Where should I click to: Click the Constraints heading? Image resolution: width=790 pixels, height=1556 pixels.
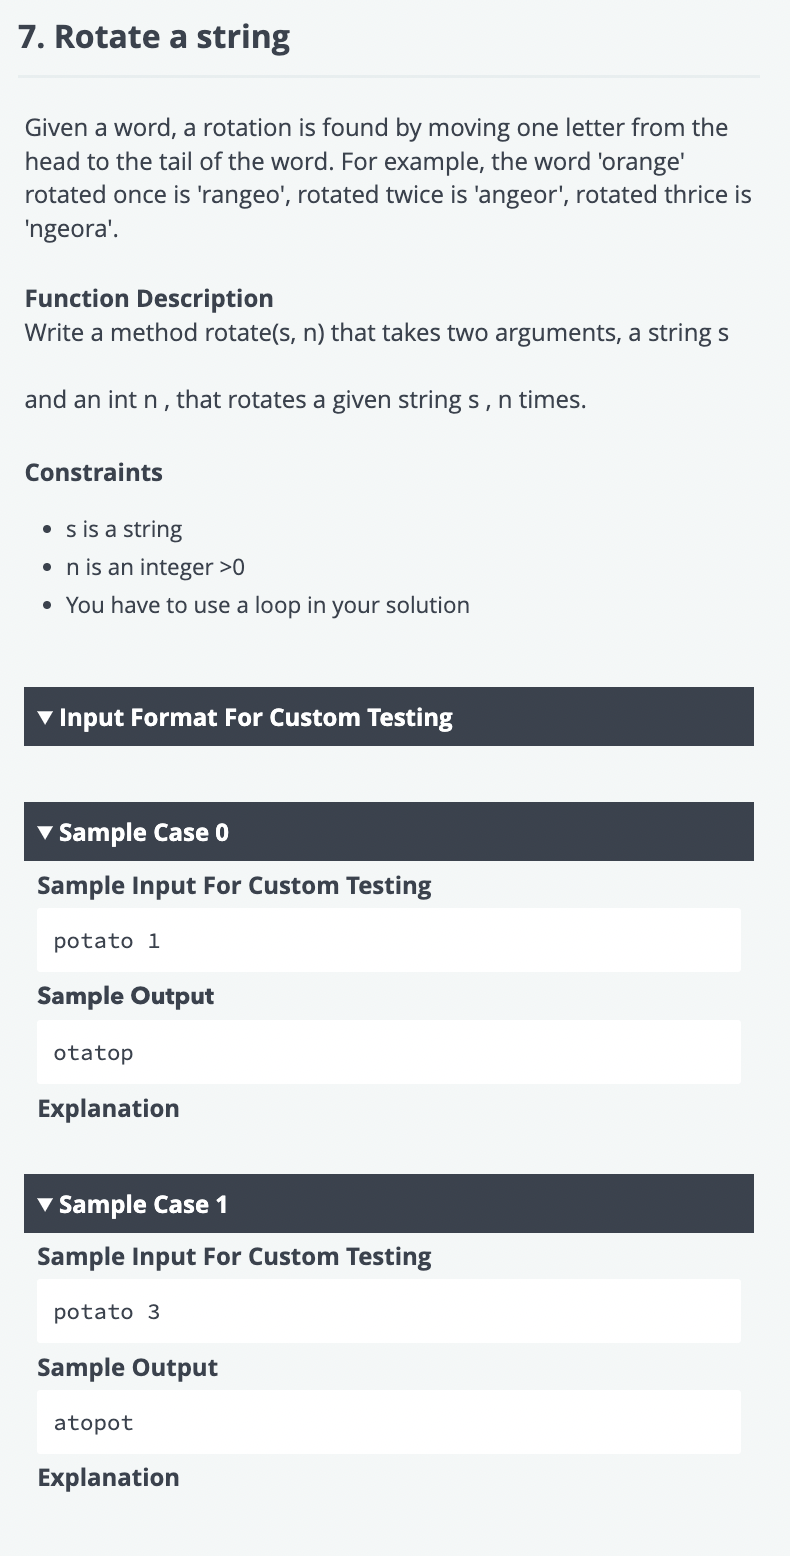pos(94,472)
